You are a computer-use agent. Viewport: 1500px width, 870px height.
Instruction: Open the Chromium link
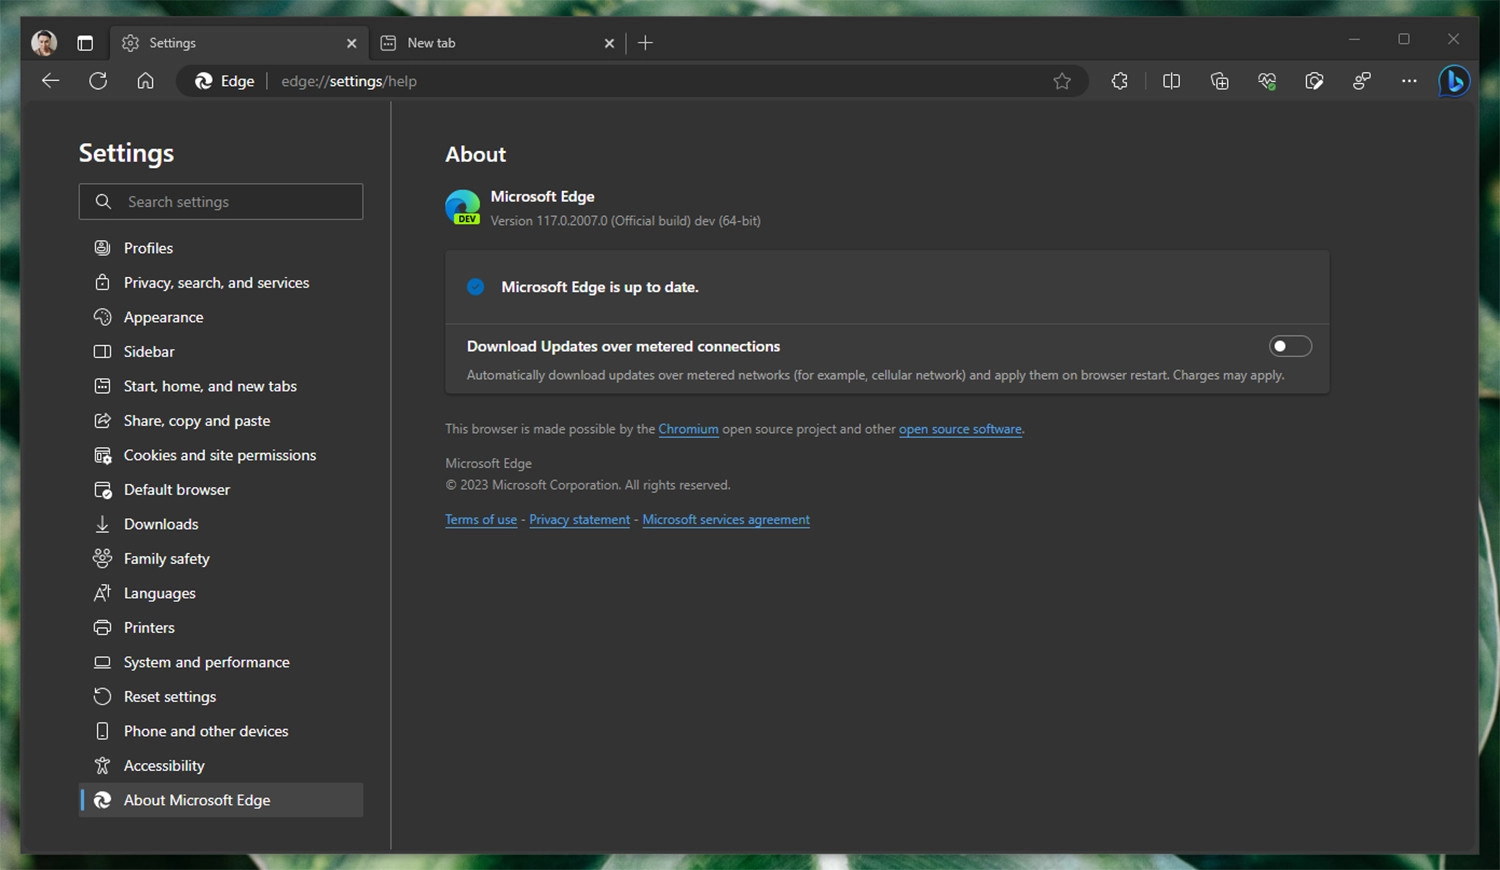688,429
